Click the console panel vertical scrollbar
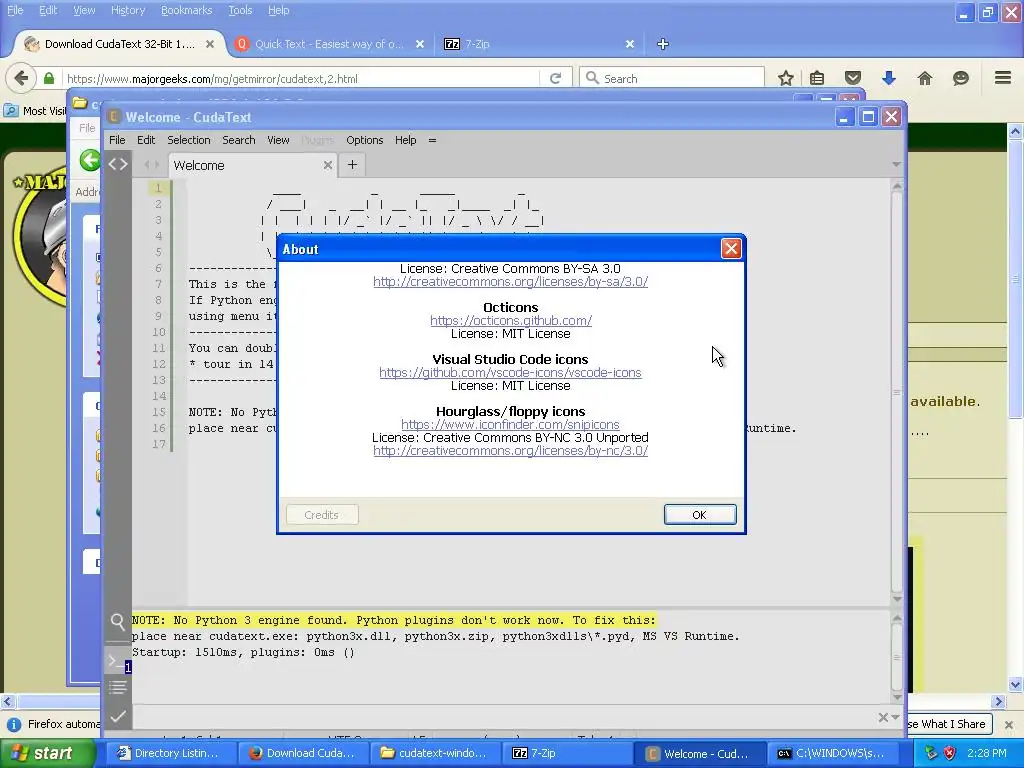The height and width of the screenshot is (768, 1024). pos(897,657)
